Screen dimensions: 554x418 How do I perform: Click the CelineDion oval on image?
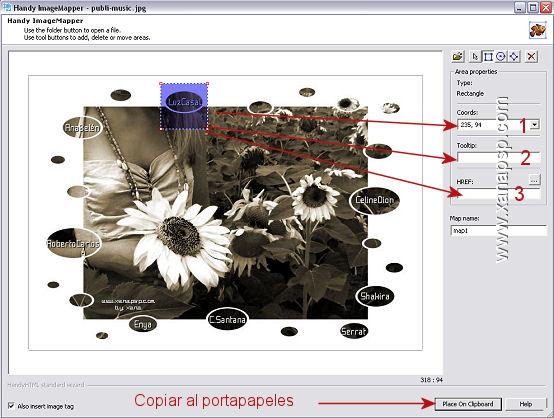tap(375, 200)
